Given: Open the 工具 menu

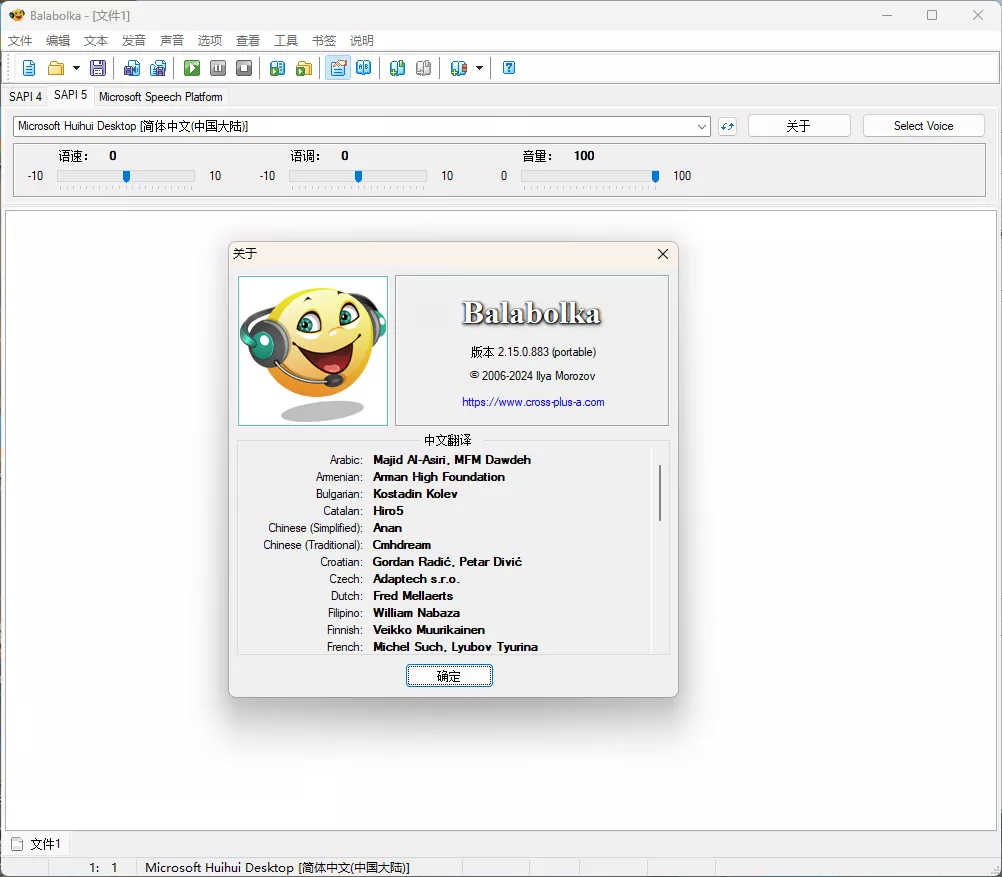Looking at the screenshot, I should point(286,40).
